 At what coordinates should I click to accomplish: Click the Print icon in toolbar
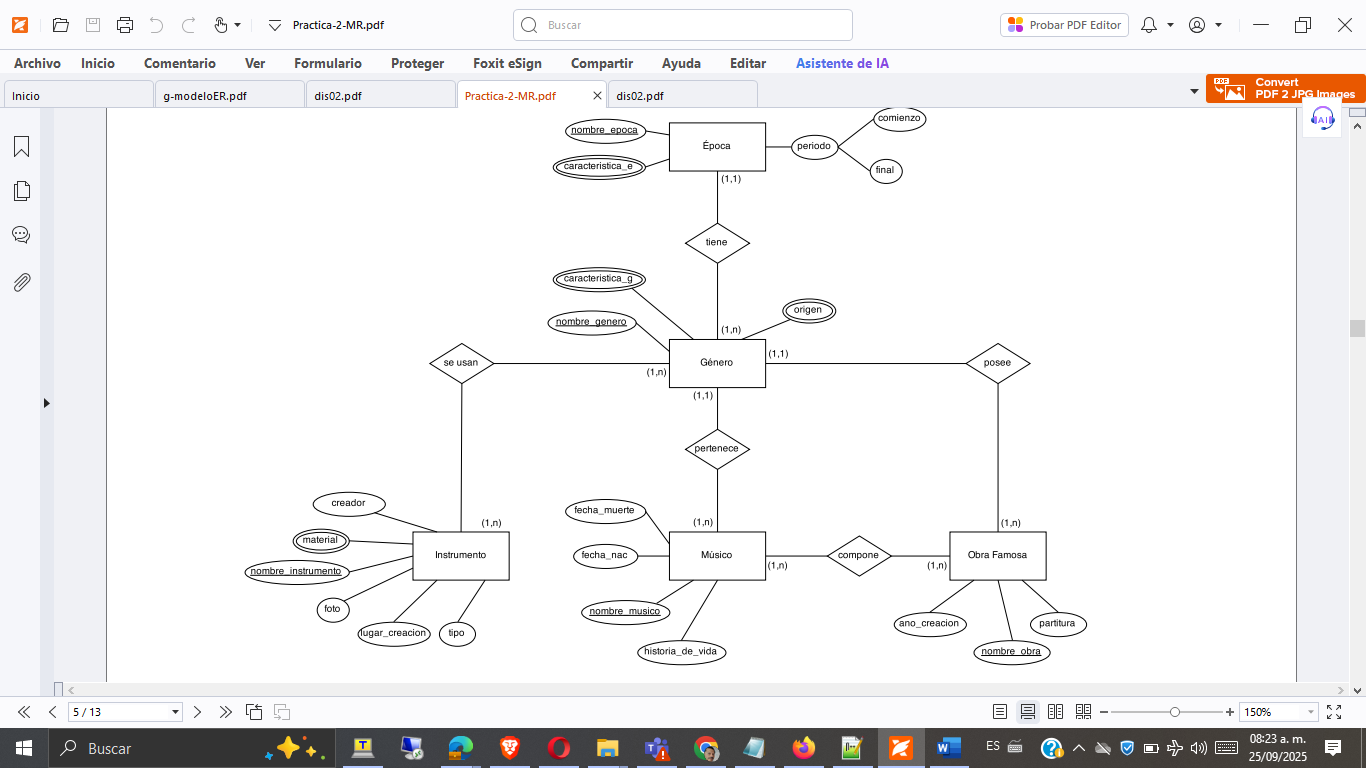point(124,25)
